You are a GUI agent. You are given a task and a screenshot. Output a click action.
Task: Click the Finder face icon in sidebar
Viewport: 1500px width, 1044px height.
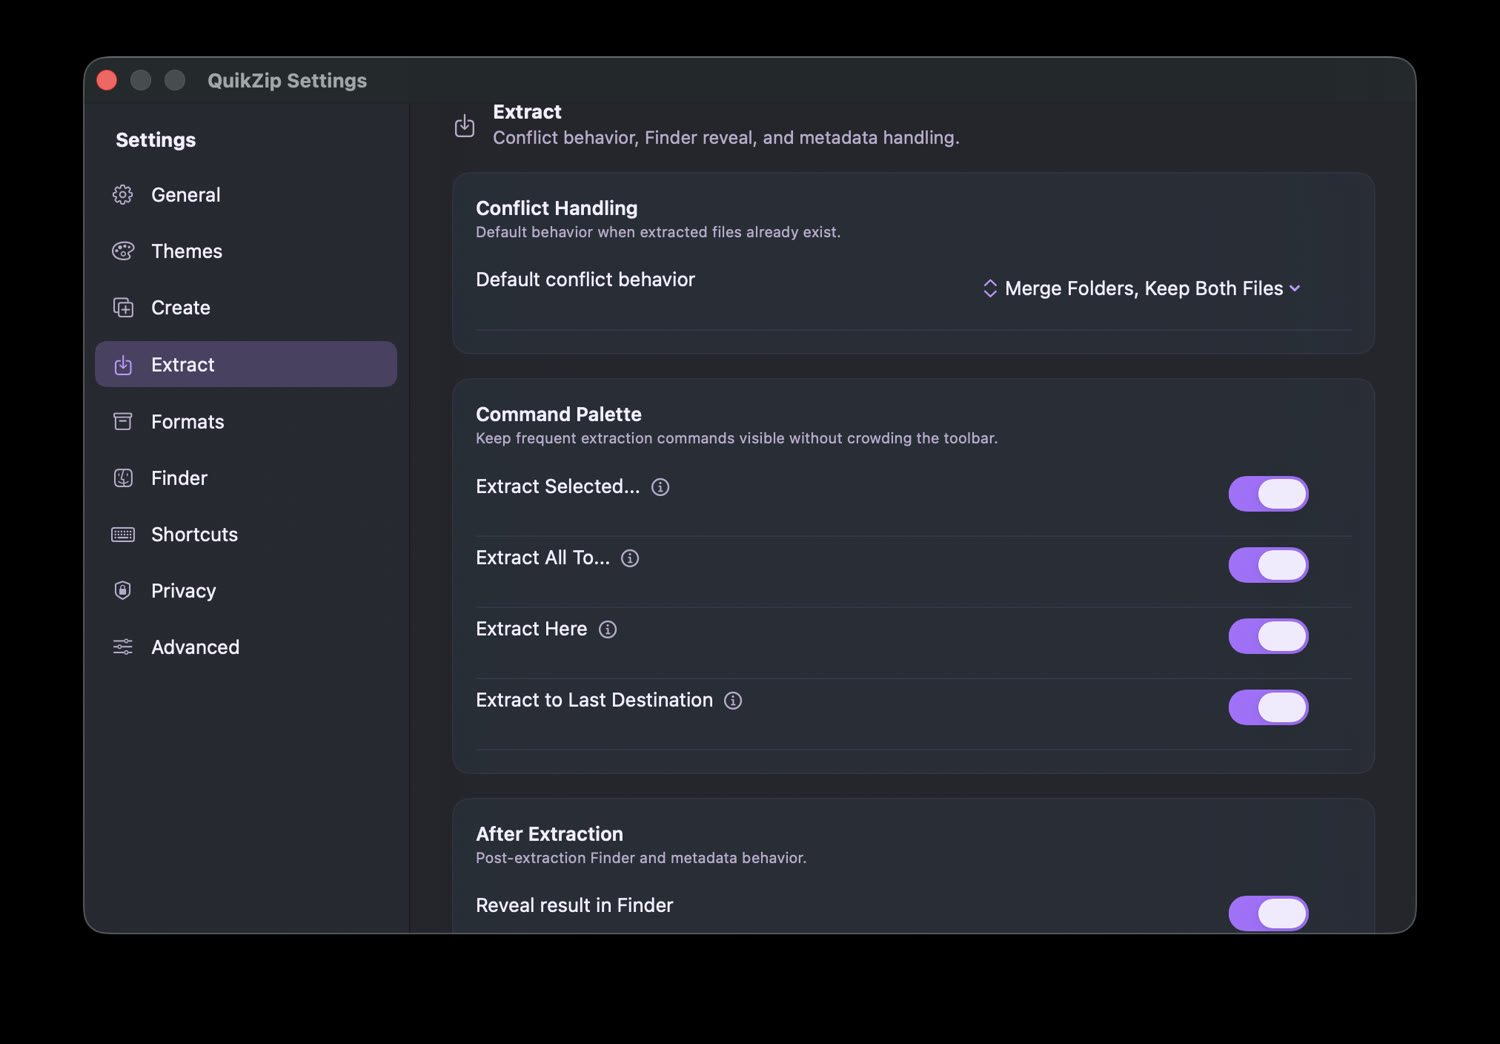123,478
